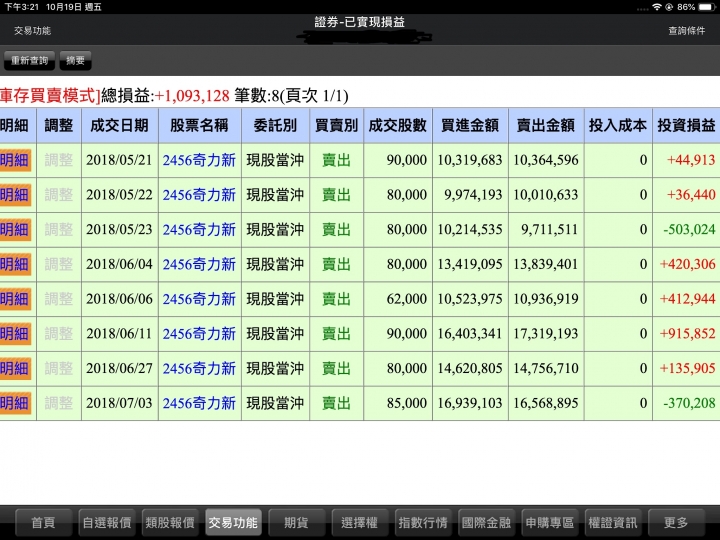Tap the Wi-Fi icon in status bar
Image resolution: width=720 pixels, height=540 pixels.
(x=657, y=7)
